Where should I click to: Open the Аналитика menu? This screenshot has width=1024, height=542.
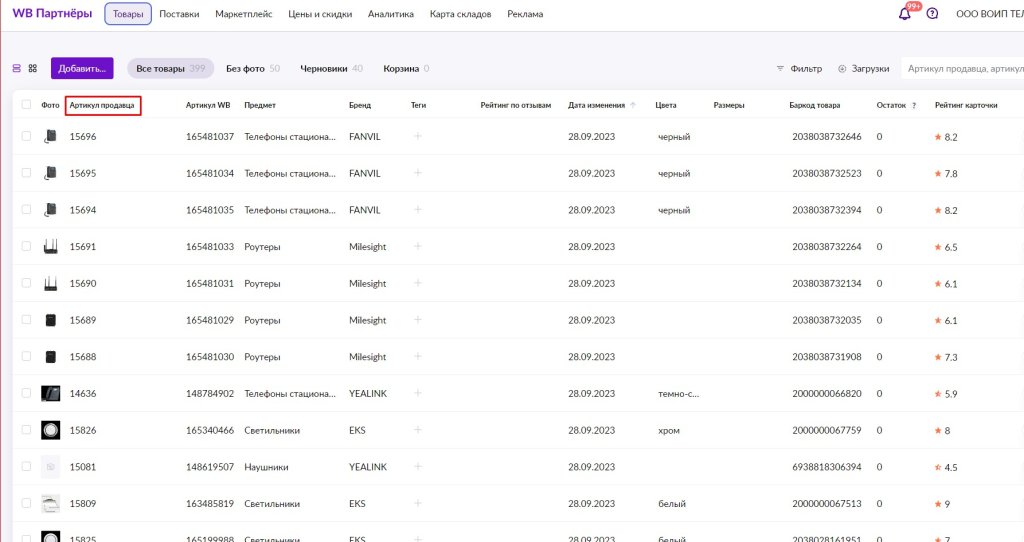391,14
